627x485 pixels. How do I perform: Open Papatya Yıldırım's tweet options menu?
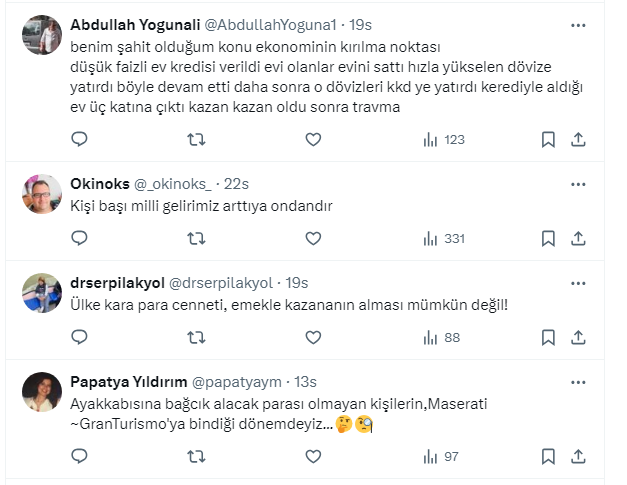pos(577,380)
